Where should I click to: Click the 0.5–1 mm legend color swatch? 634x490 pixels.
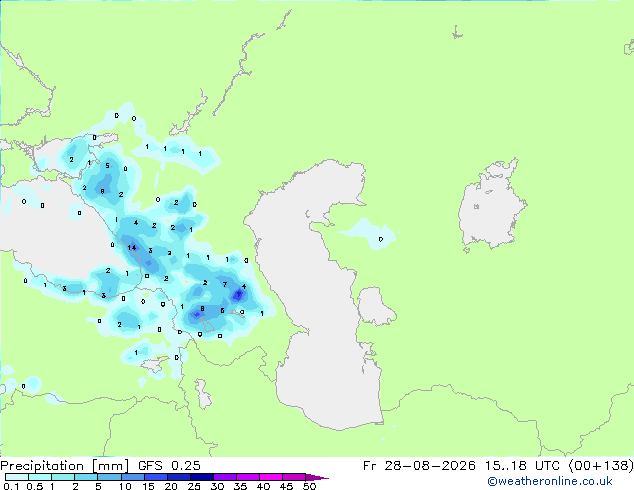tap(40, 477)
